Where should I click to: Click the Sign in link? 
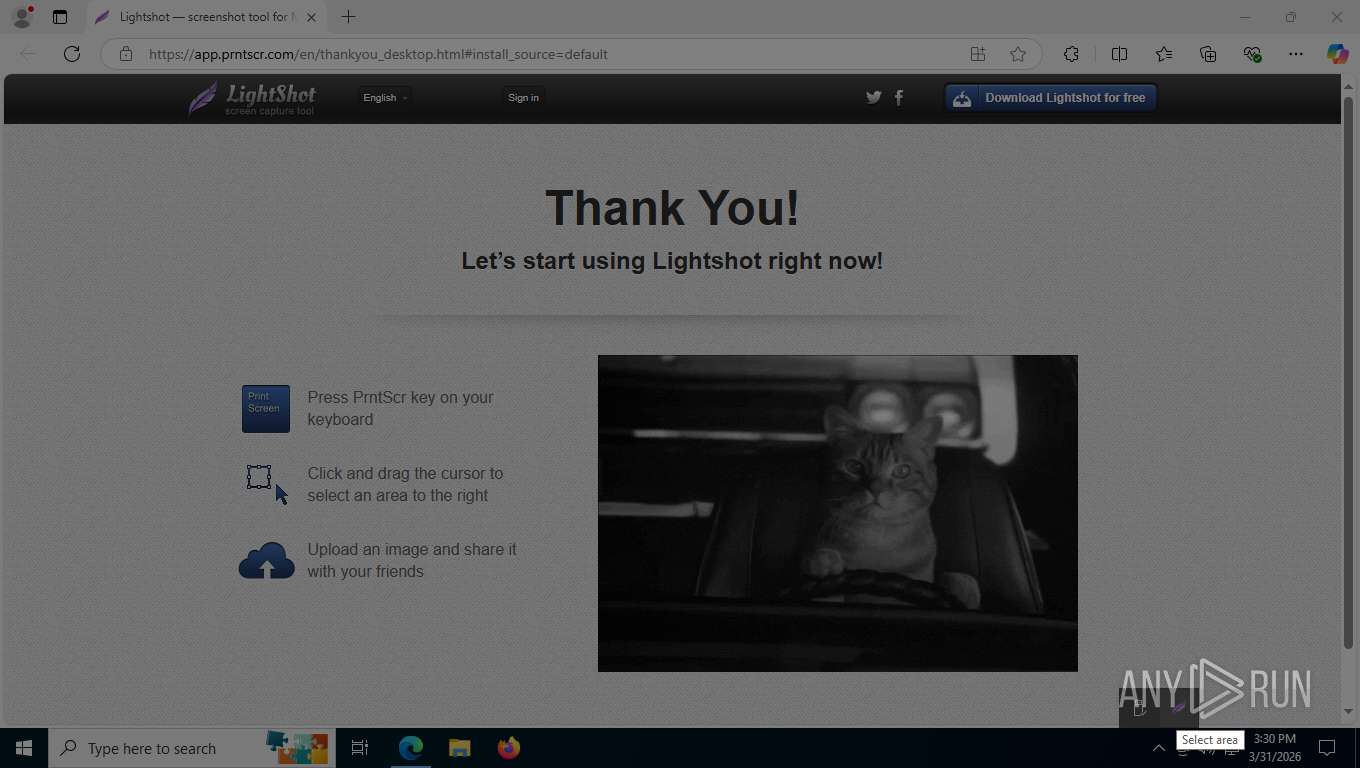(x=523, y=97)
